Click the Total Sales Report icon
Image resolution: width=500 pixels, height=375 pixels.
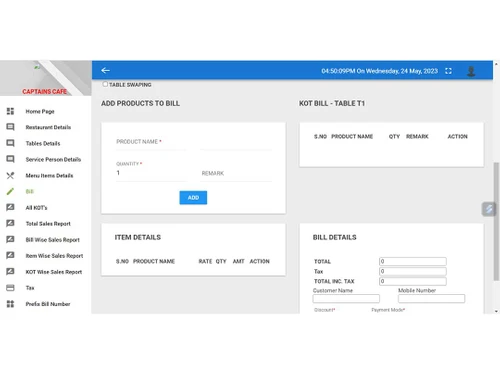(10, 223)
